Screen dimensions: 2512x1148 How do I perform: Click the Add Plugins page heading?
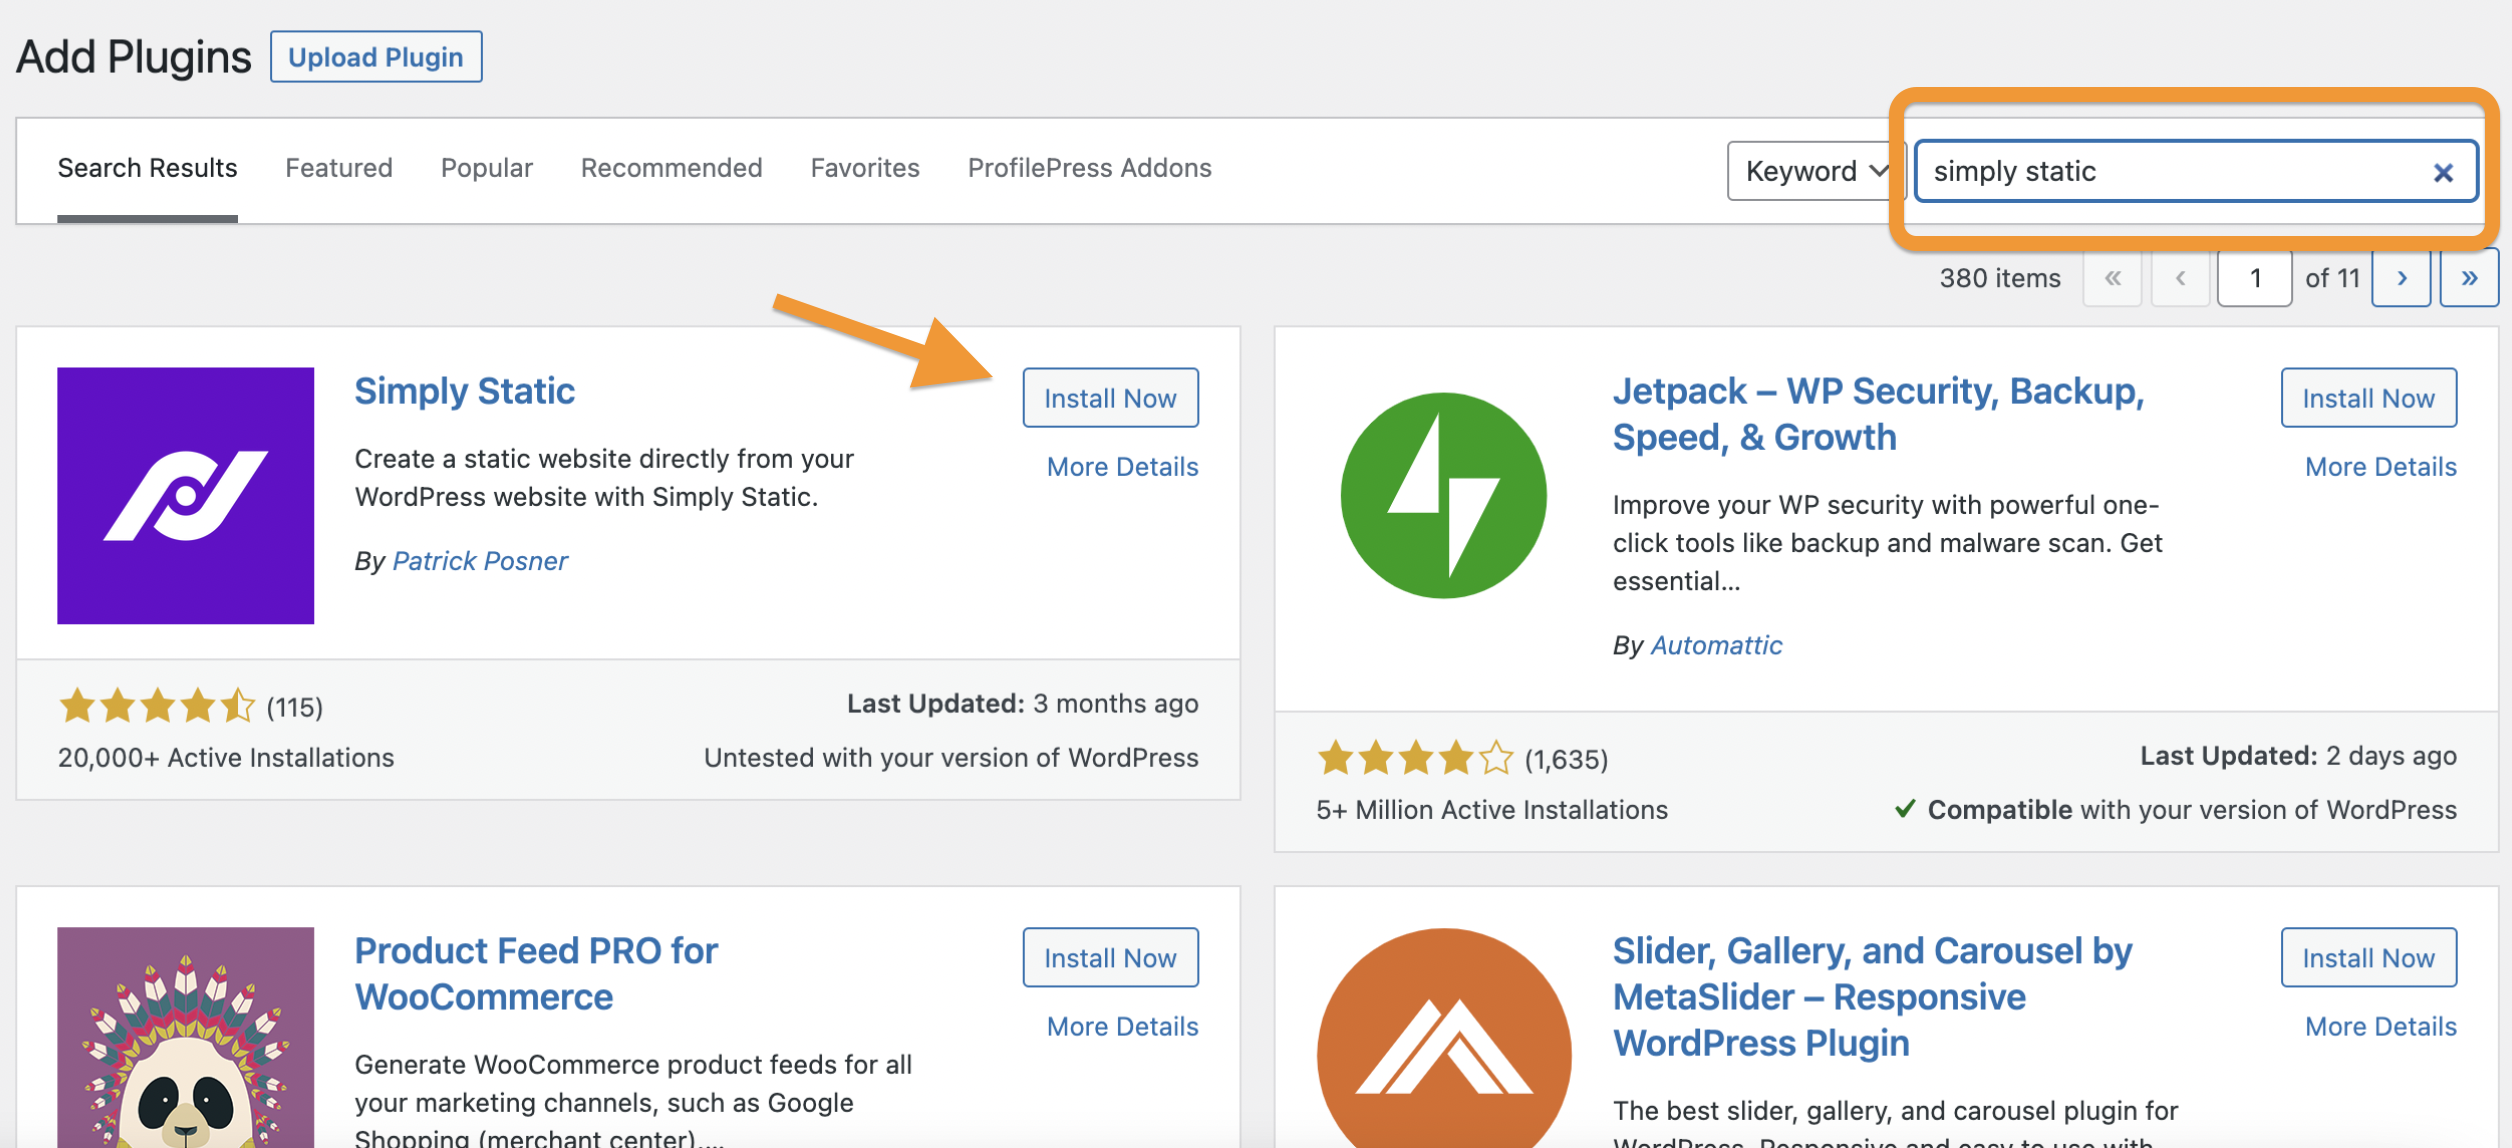134,57
